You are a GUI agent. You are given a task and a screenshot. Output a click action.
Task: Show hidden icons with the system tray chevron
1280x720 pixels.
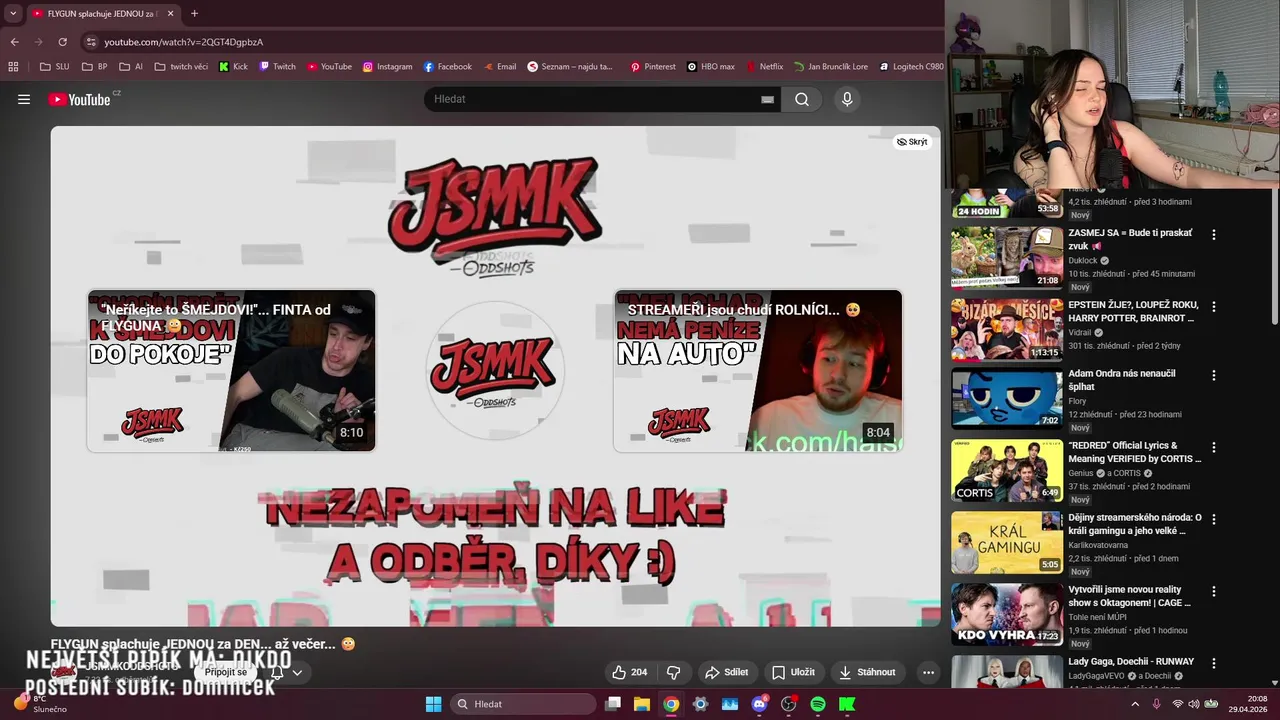click(1134, 704)
